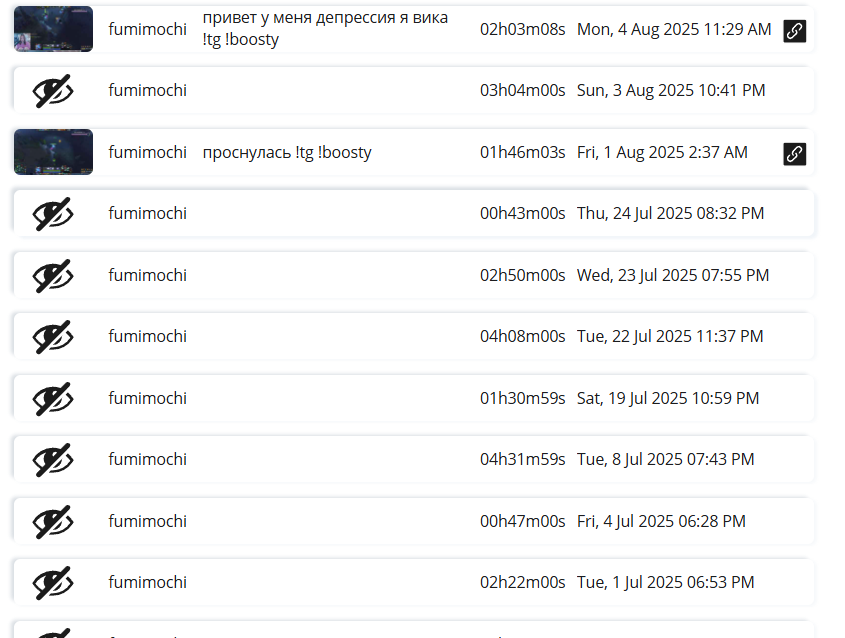Click crossed-eye icon on 1 Jul 2025 row
The height and width of the screenshot is (638, 845).
tap(53, 582)
